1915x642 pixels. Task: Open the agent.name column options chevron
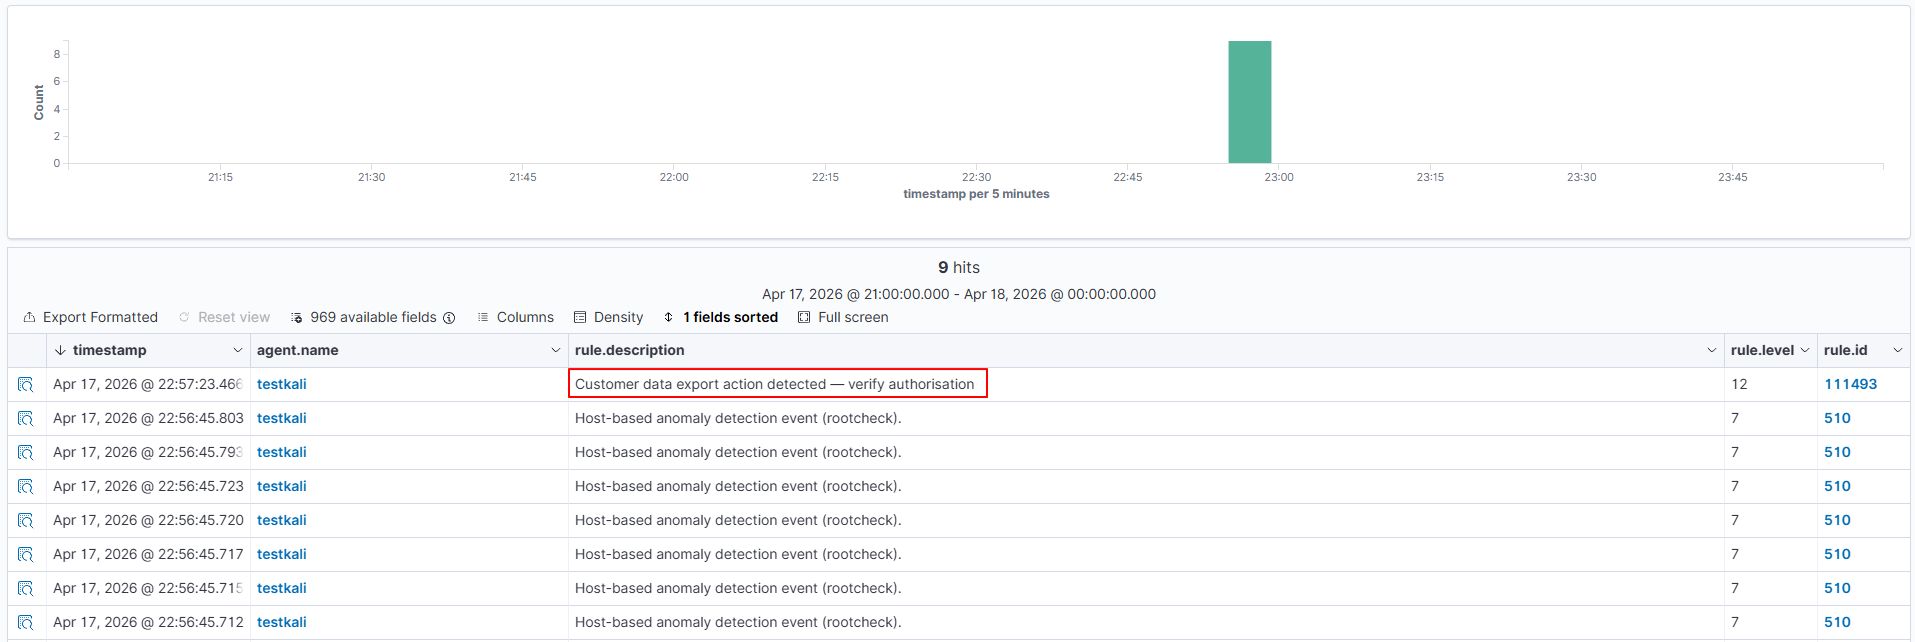point(555,350)
